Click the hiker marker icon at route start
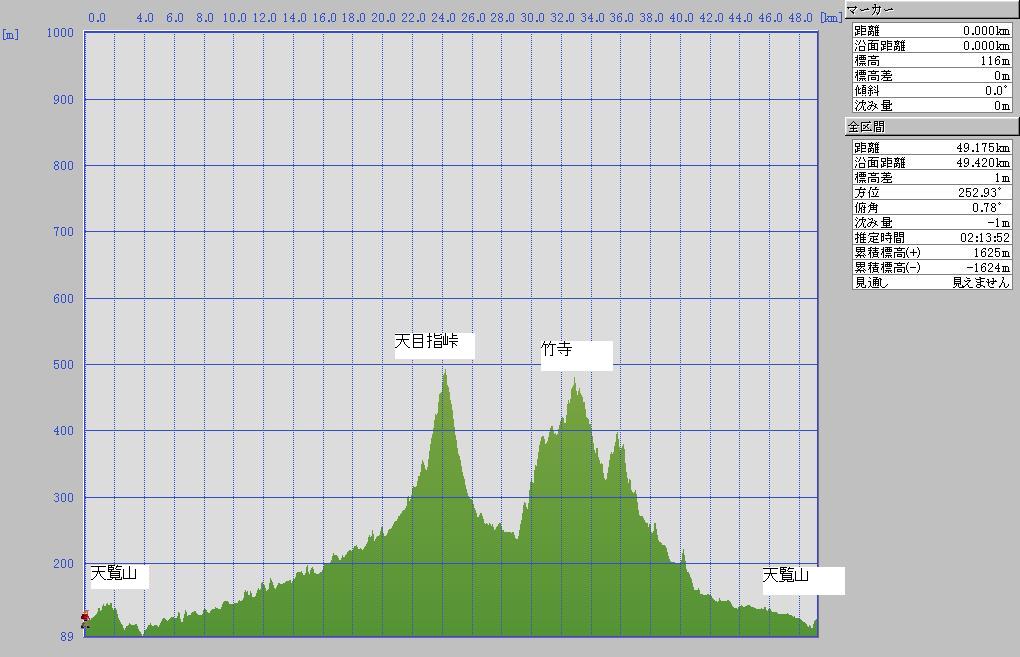 [85, 620]
